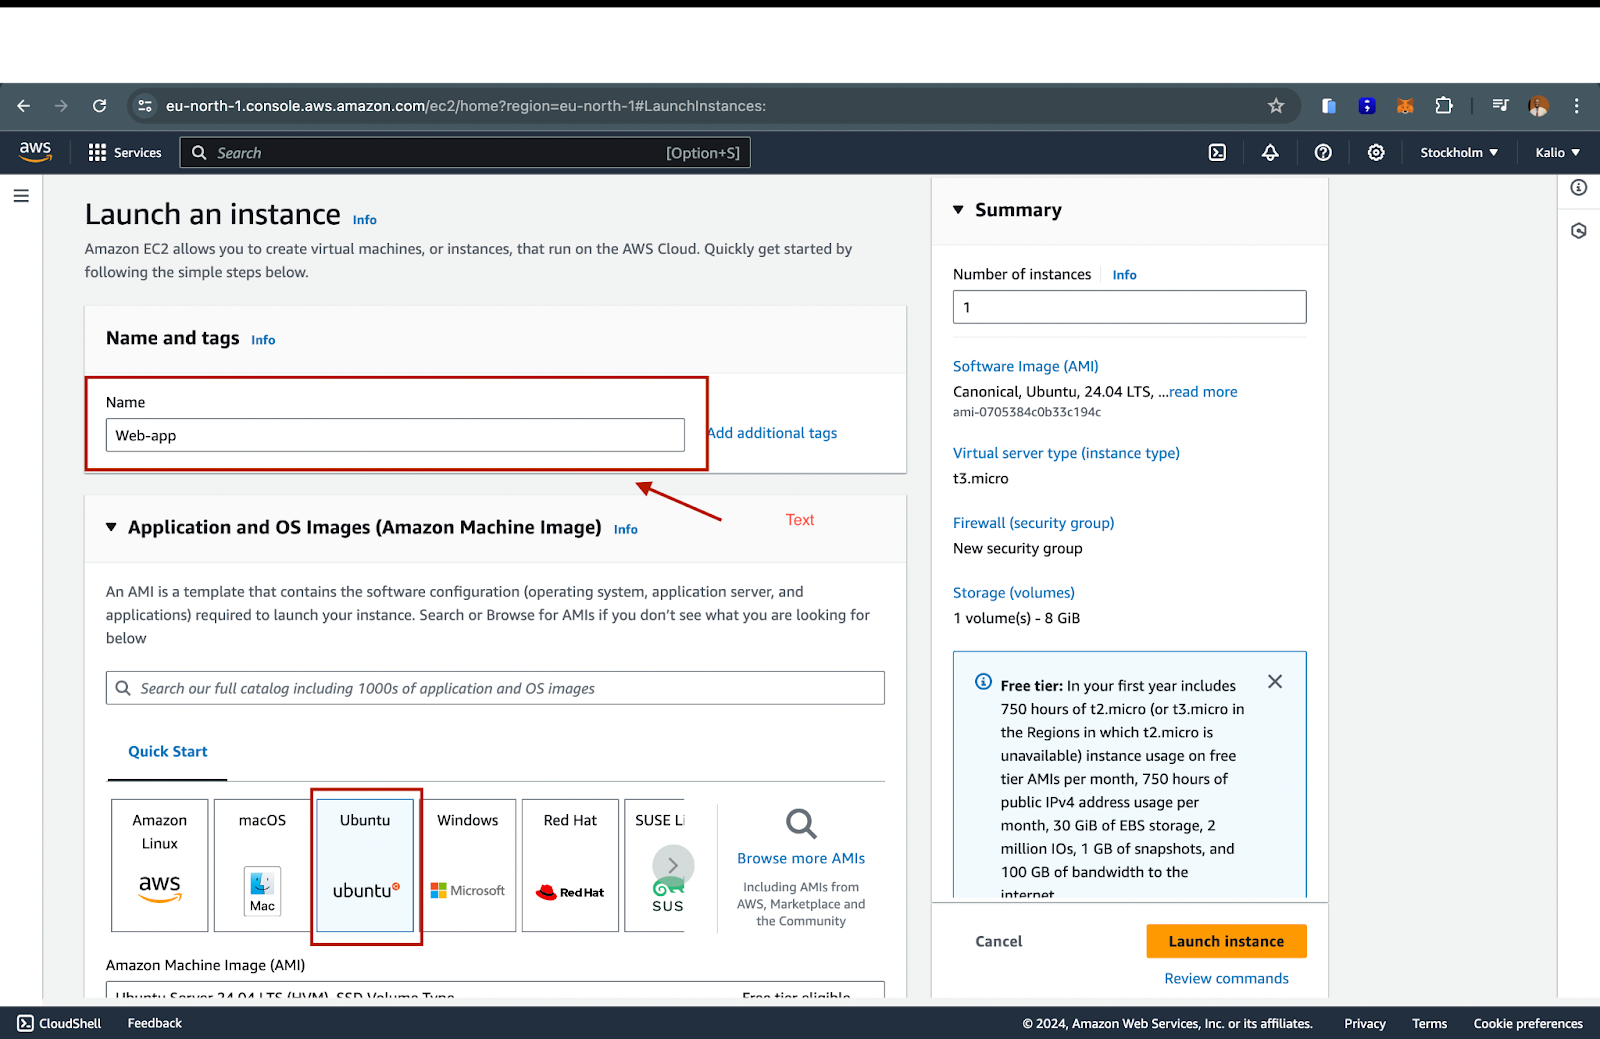
Task: Show more AMI tiles with the next arrow
Action: point(673,865)
